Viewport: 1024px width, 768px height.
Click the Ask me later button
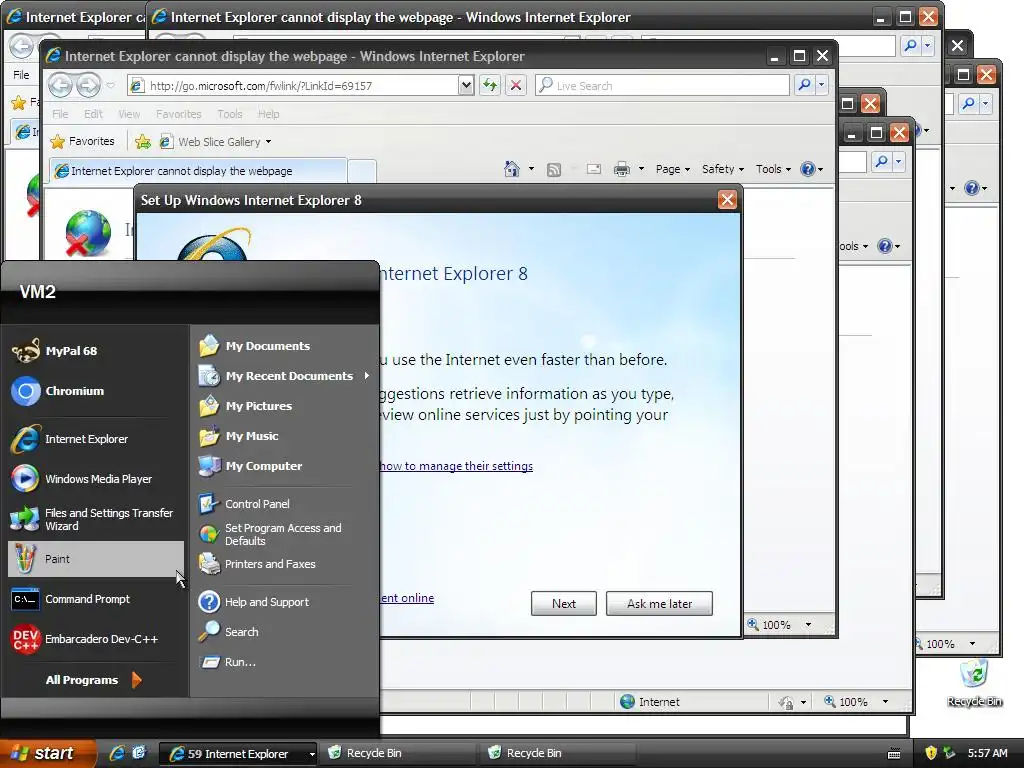[x=659, y=603]
